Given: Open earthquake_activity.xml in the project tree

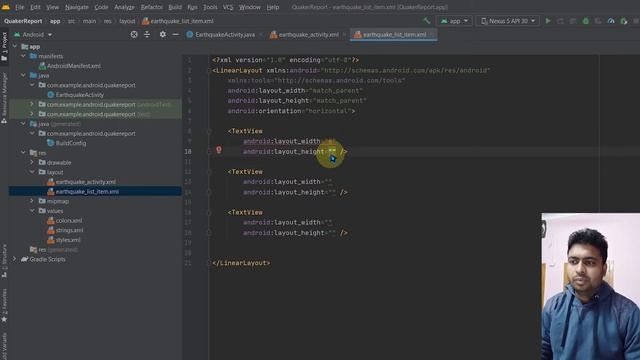Looking at the screenshot, I should tap(82, 182).
